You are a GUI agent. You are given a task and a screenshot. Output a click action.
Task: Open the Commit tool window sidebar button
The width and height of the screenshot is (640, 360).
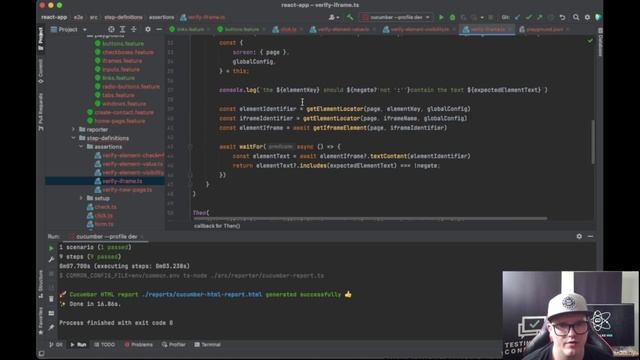[40, 71]
